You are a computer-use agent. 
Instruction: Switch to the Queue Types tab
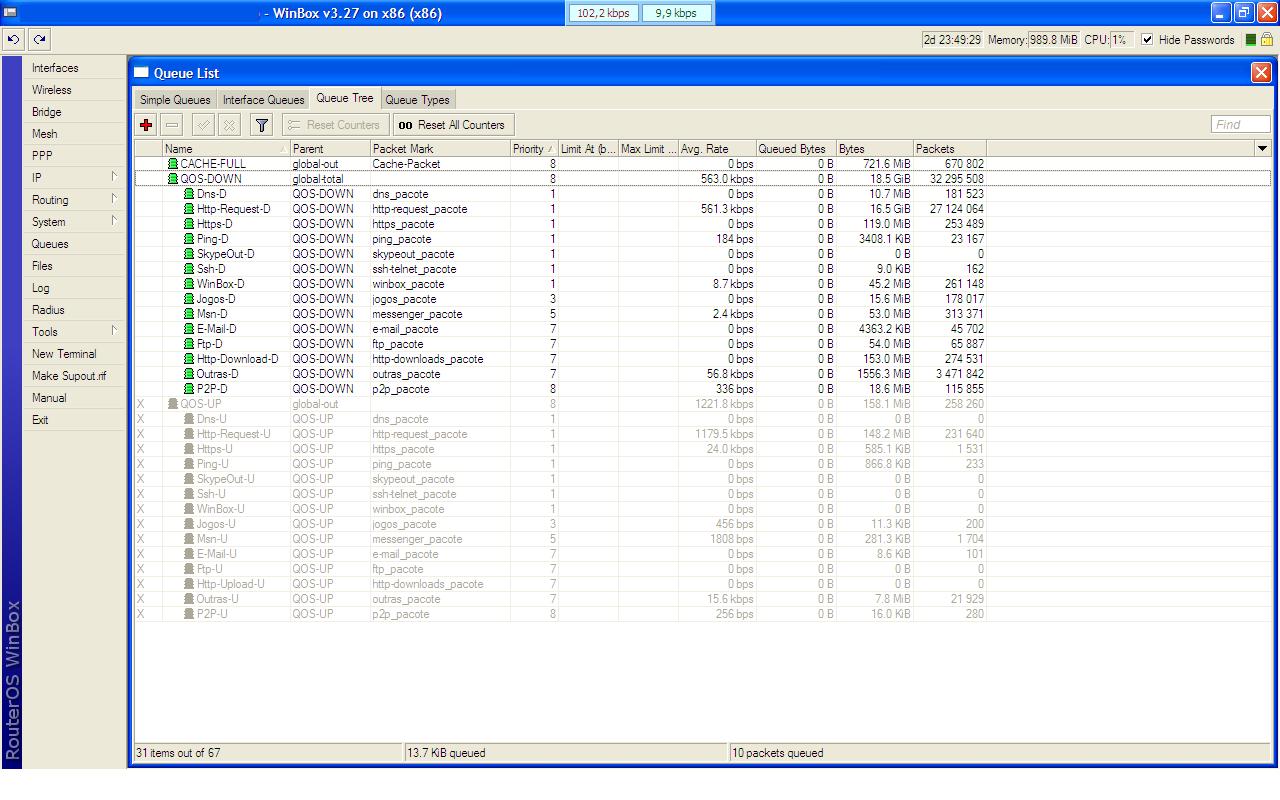(417, 100)
